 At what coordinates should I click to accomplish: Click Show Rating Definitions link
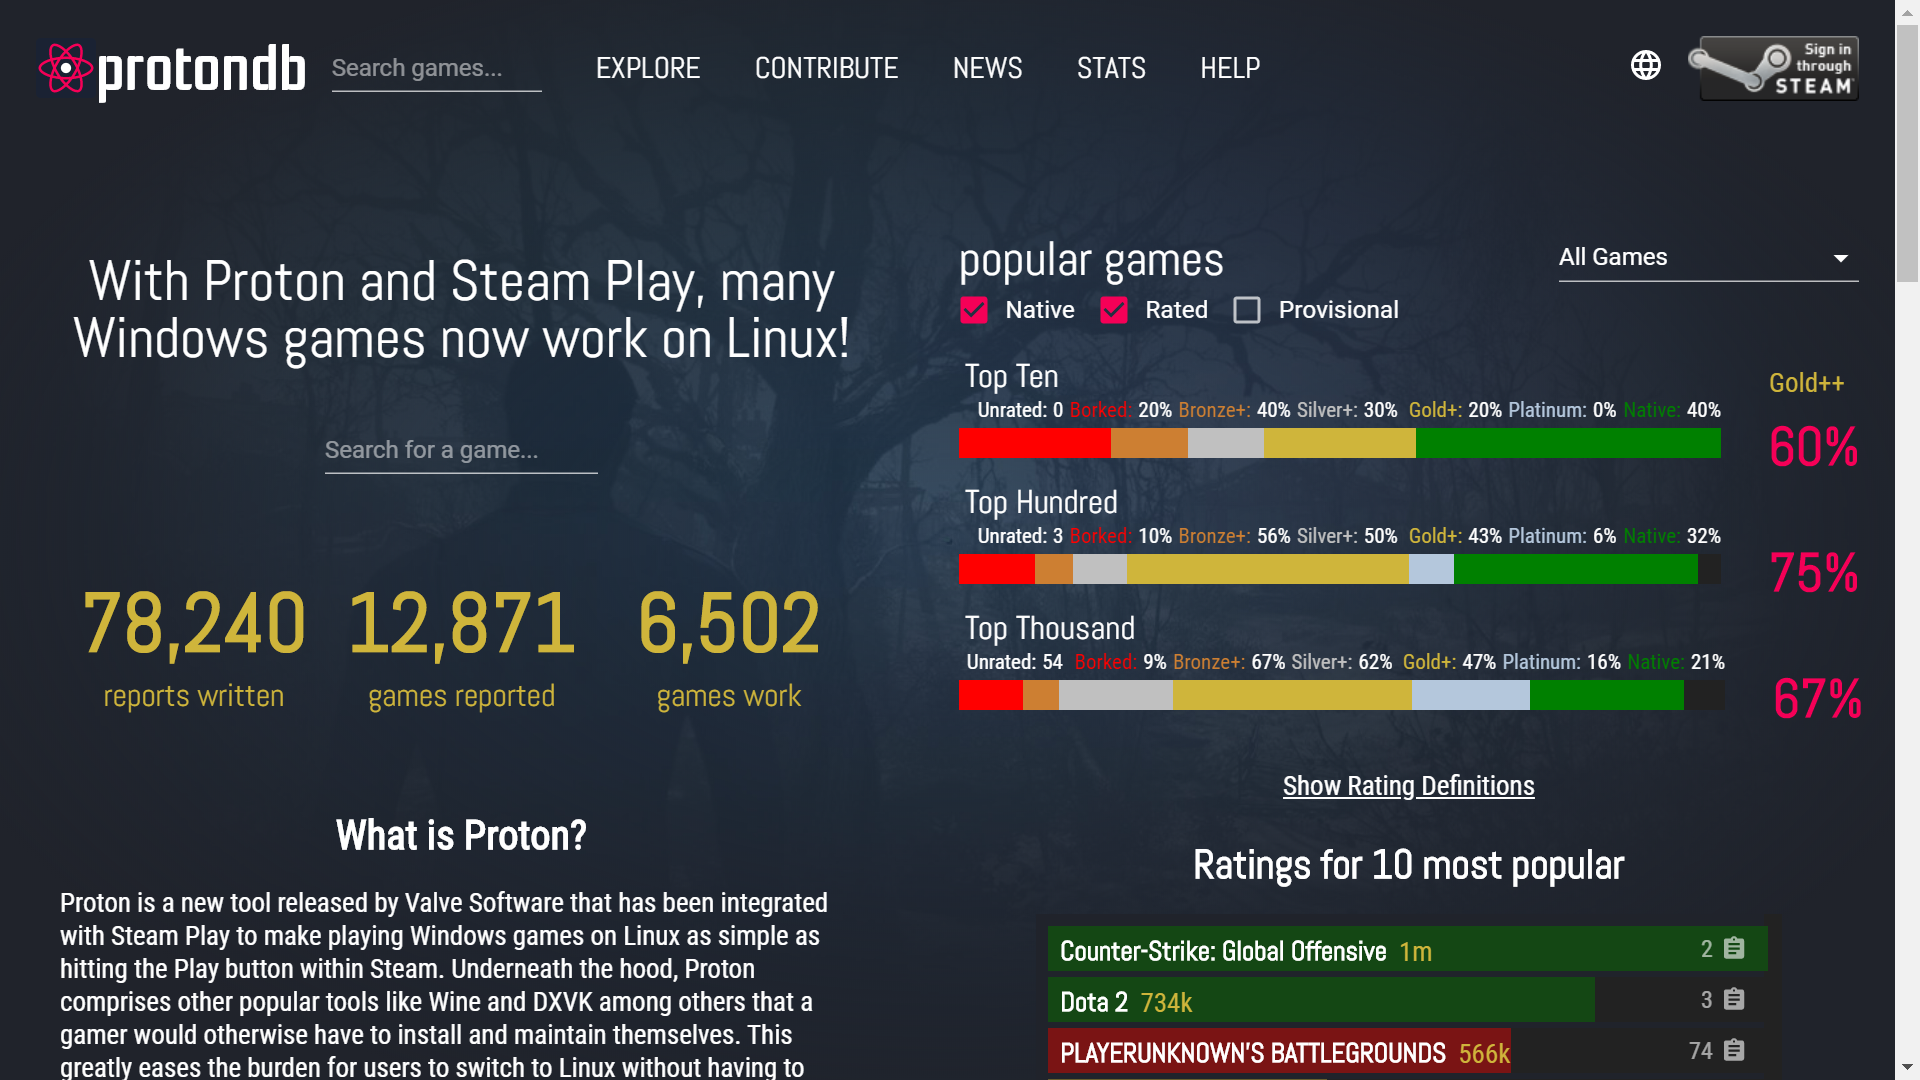point(1408,786)
